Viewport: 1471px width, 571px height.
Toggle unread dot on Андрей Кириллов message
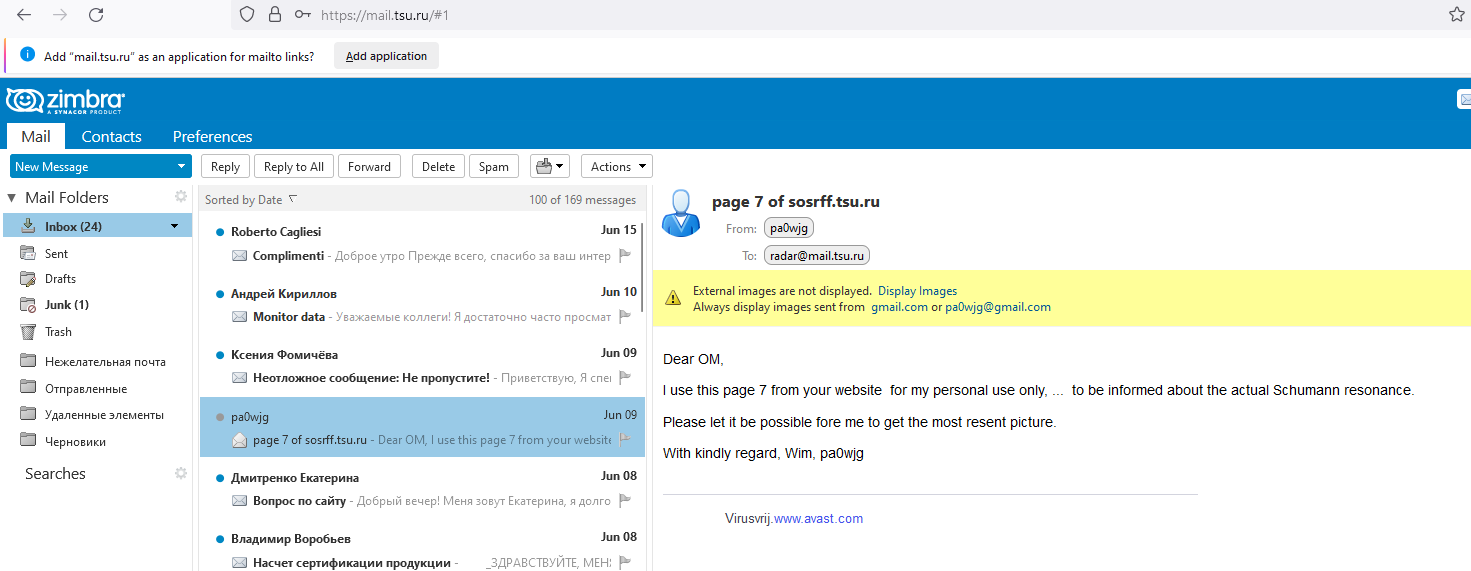tap(220, 294)
